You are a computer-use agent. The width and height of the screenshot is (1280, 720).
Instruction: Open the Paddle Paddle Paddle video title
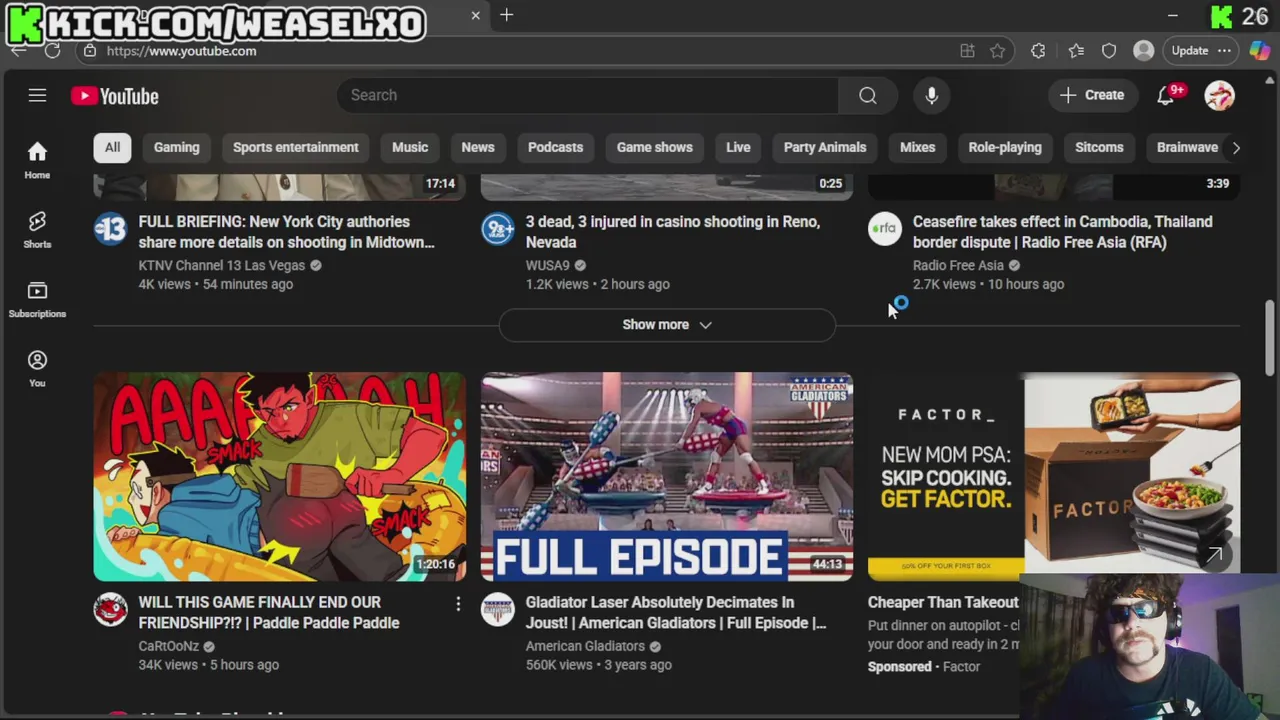click(x=269, y=613)
